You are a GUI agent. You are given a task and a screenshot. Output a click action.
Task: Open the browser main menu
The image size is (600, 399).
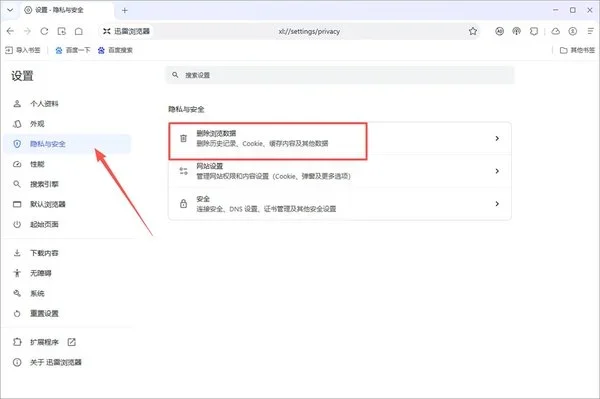pyautogui.click(x=590, y=31)
